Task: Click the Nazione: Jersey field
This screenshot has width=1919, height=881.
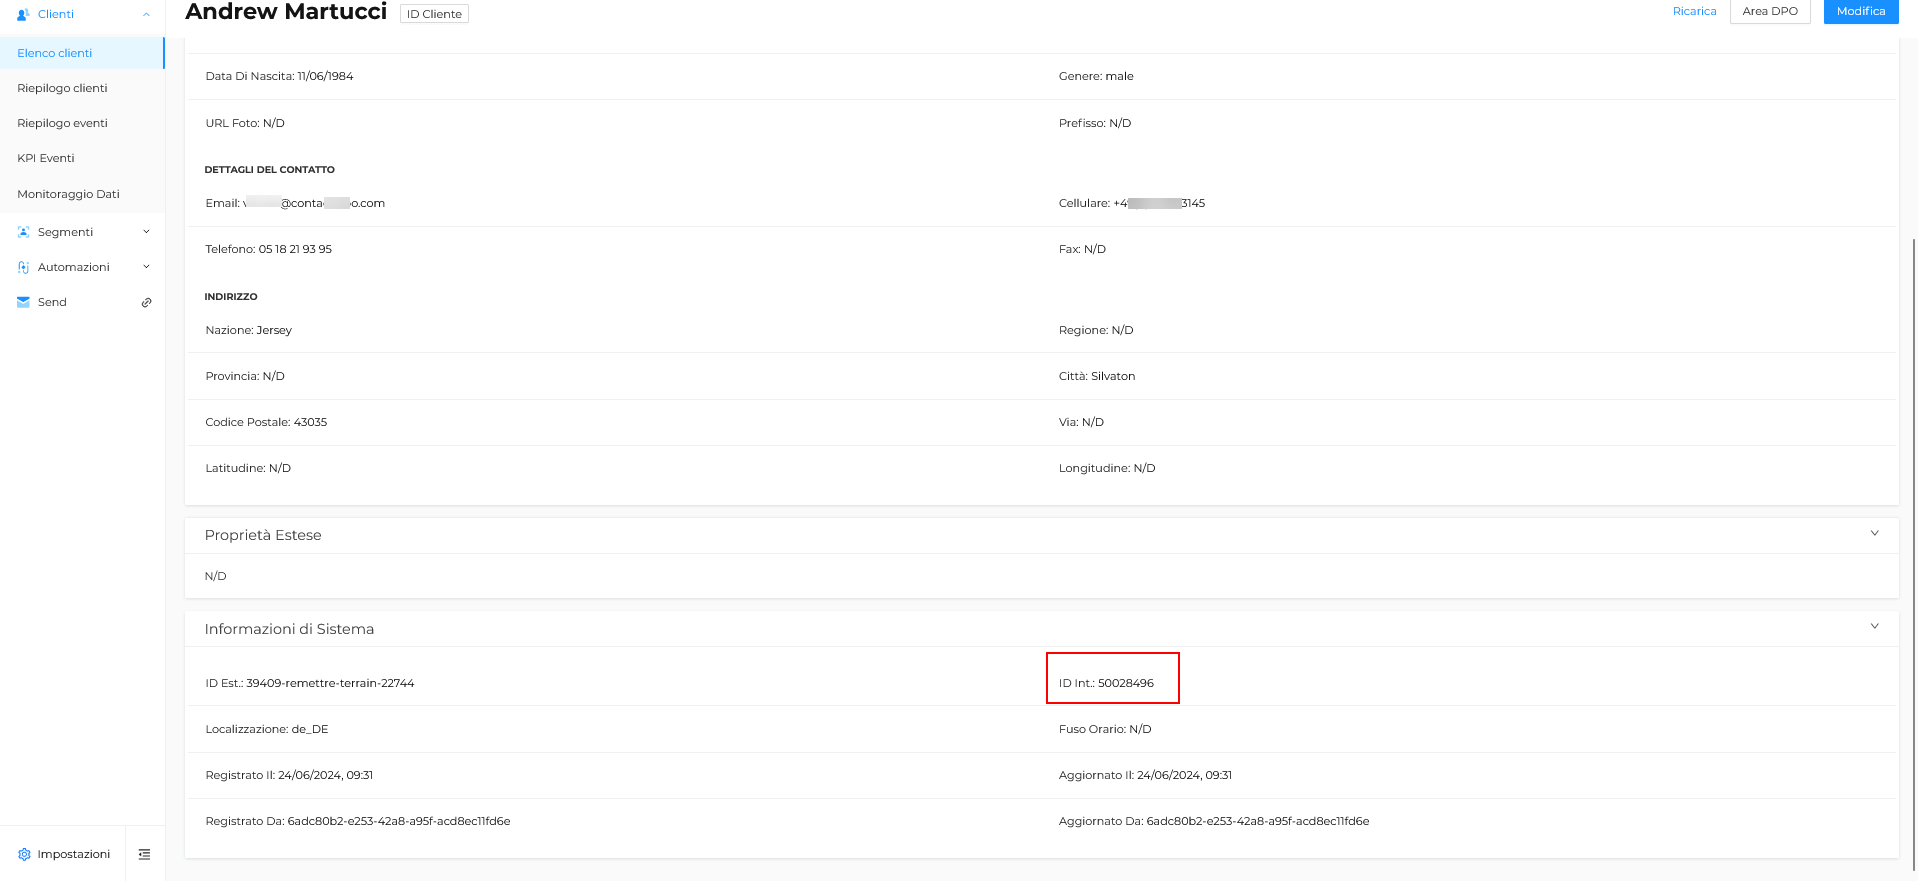Action: click(x=248, y=330)
